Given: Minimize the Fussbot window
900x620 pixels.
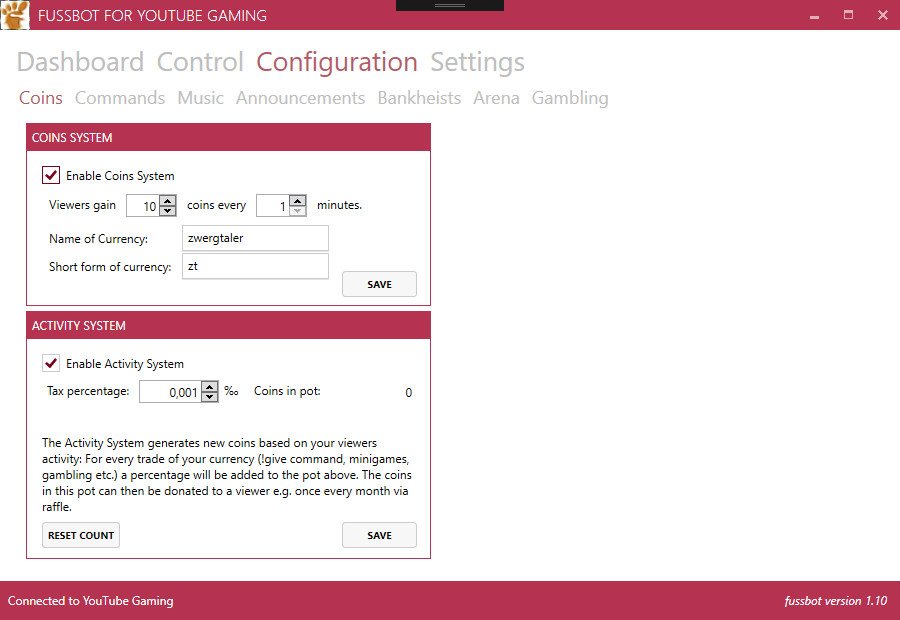Looking at the screenshot, I should (x=814, y=16).
